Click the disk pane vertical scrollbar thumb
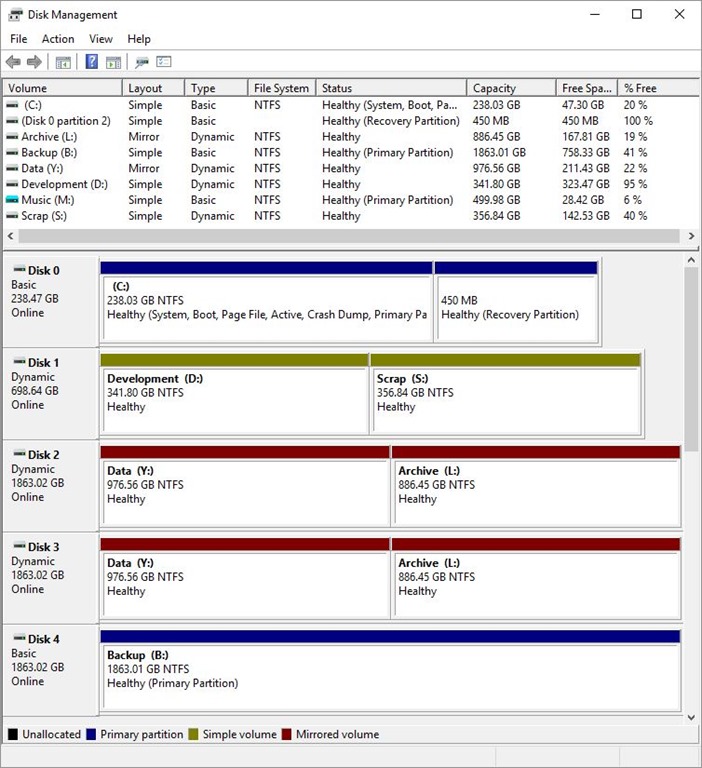 coord(691,359)
